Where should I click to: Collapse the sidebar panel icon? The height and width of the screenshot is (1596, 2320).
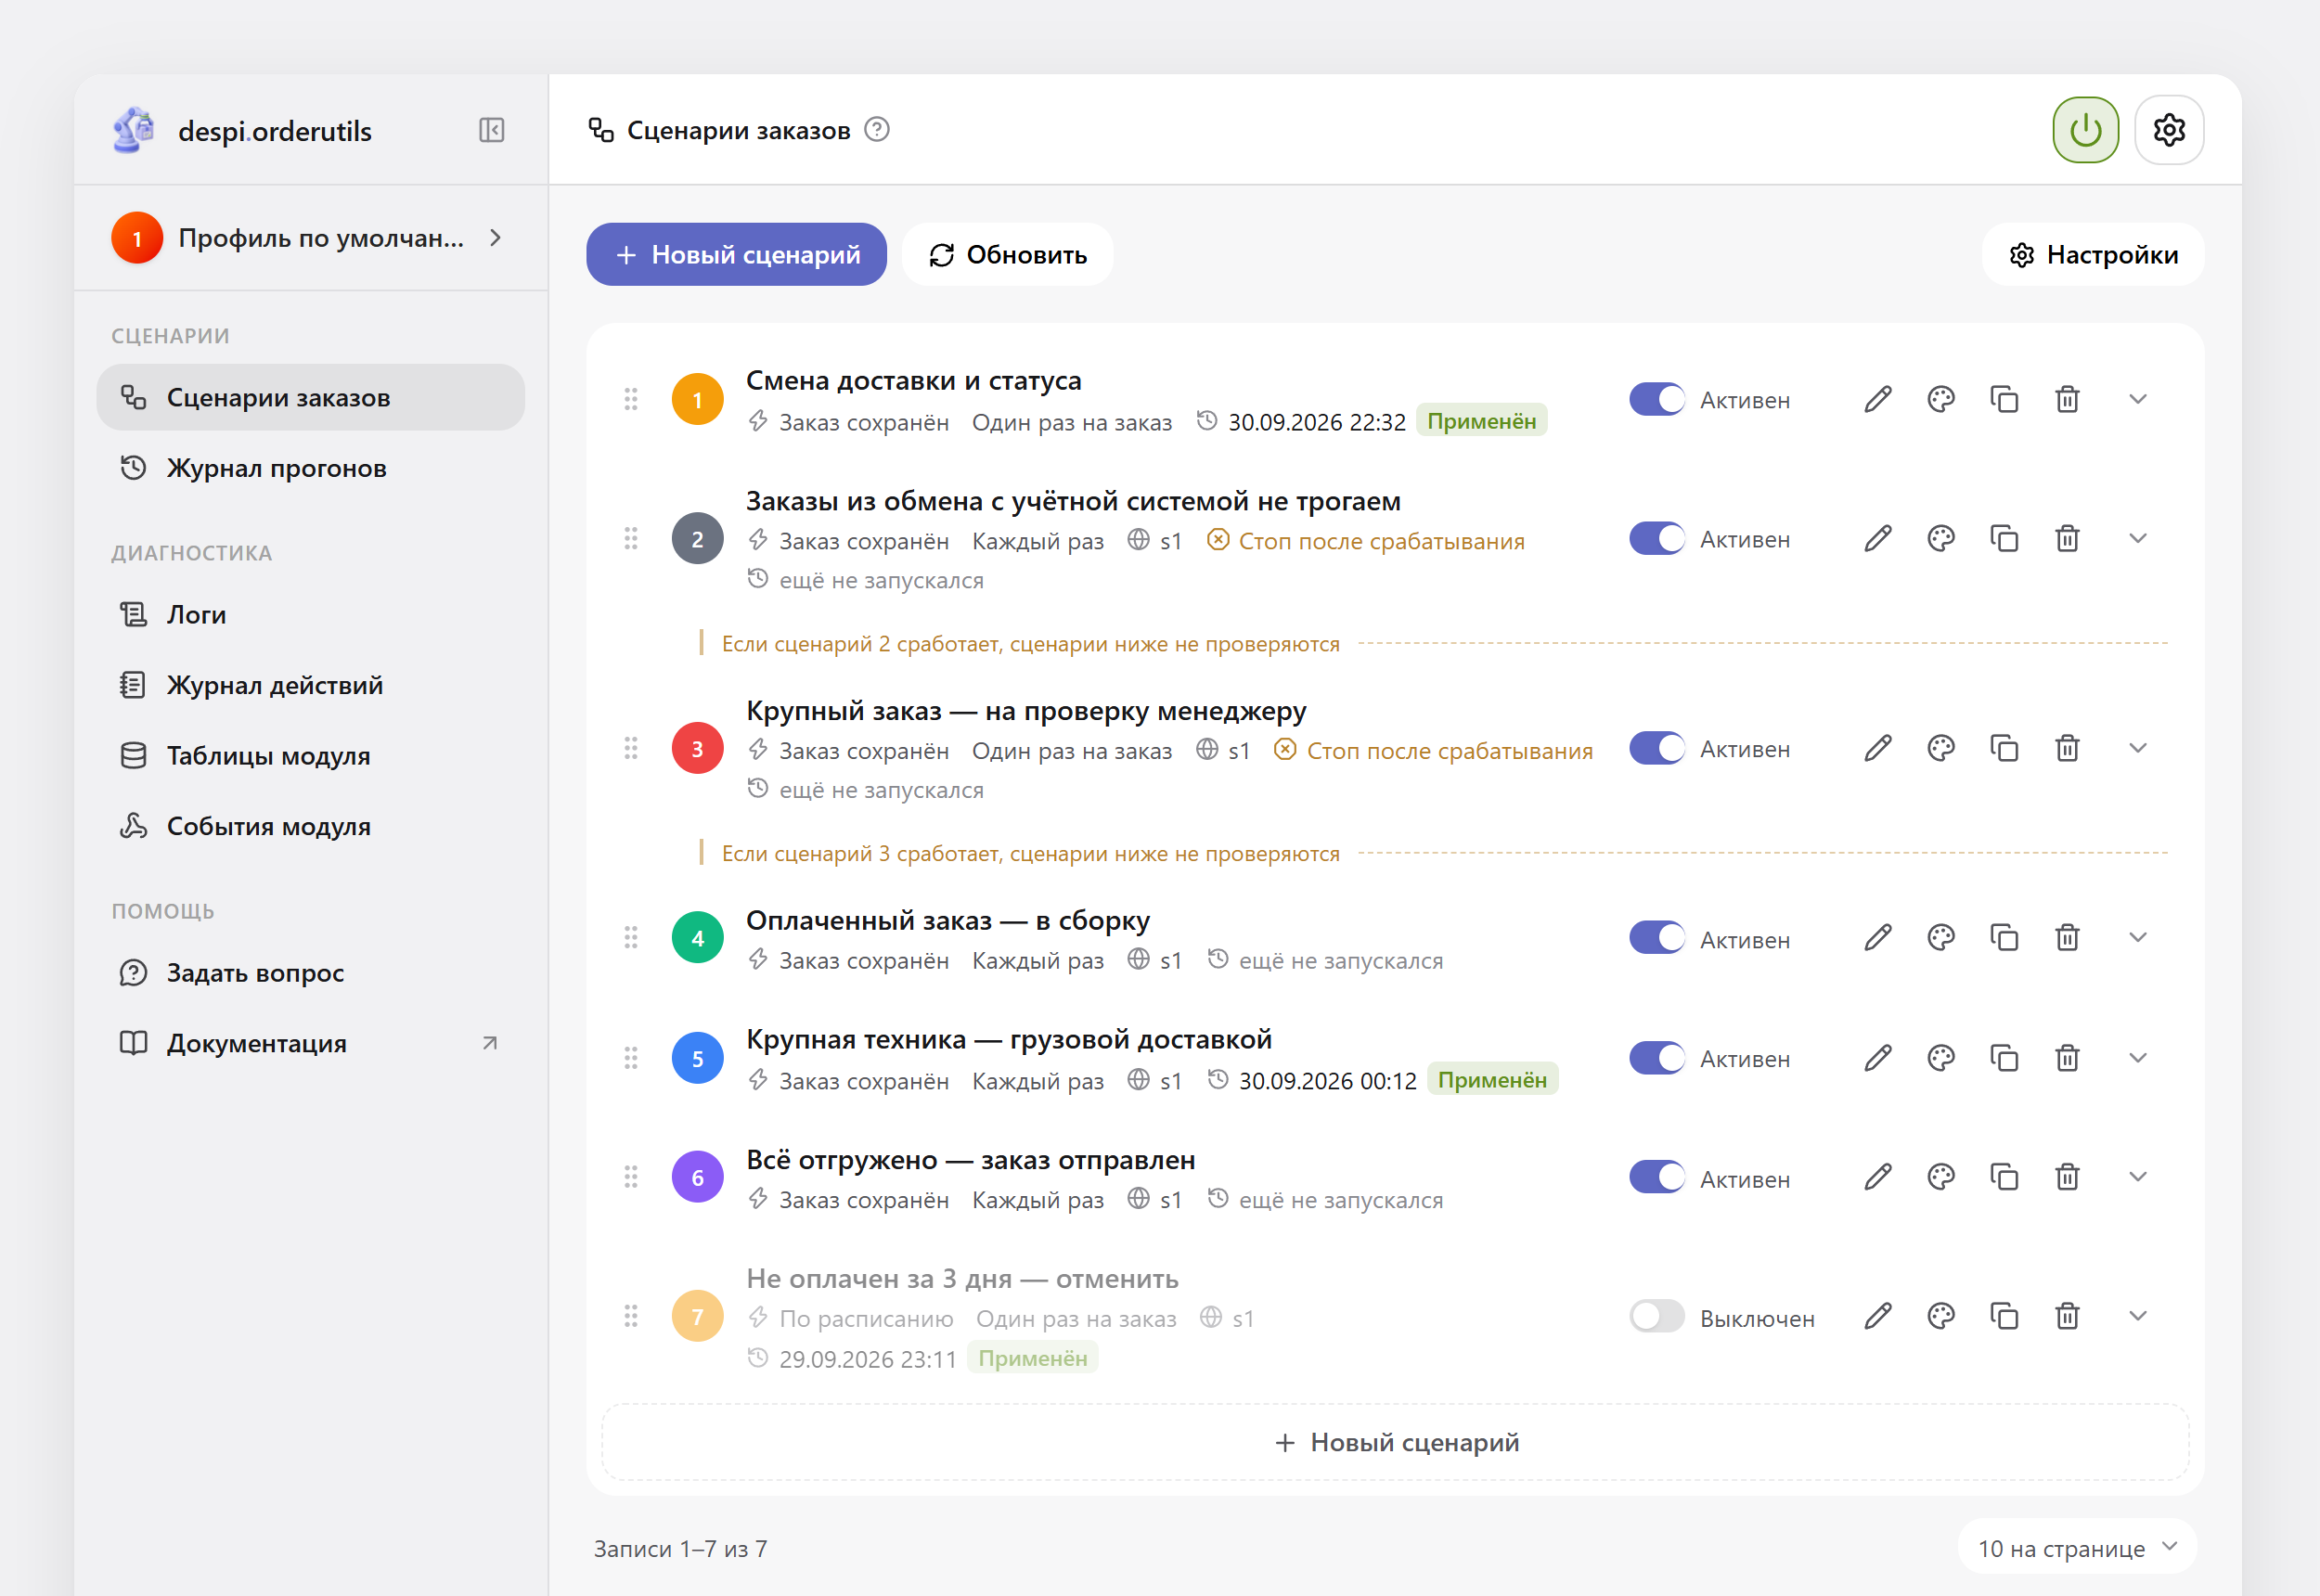point(491,130)
